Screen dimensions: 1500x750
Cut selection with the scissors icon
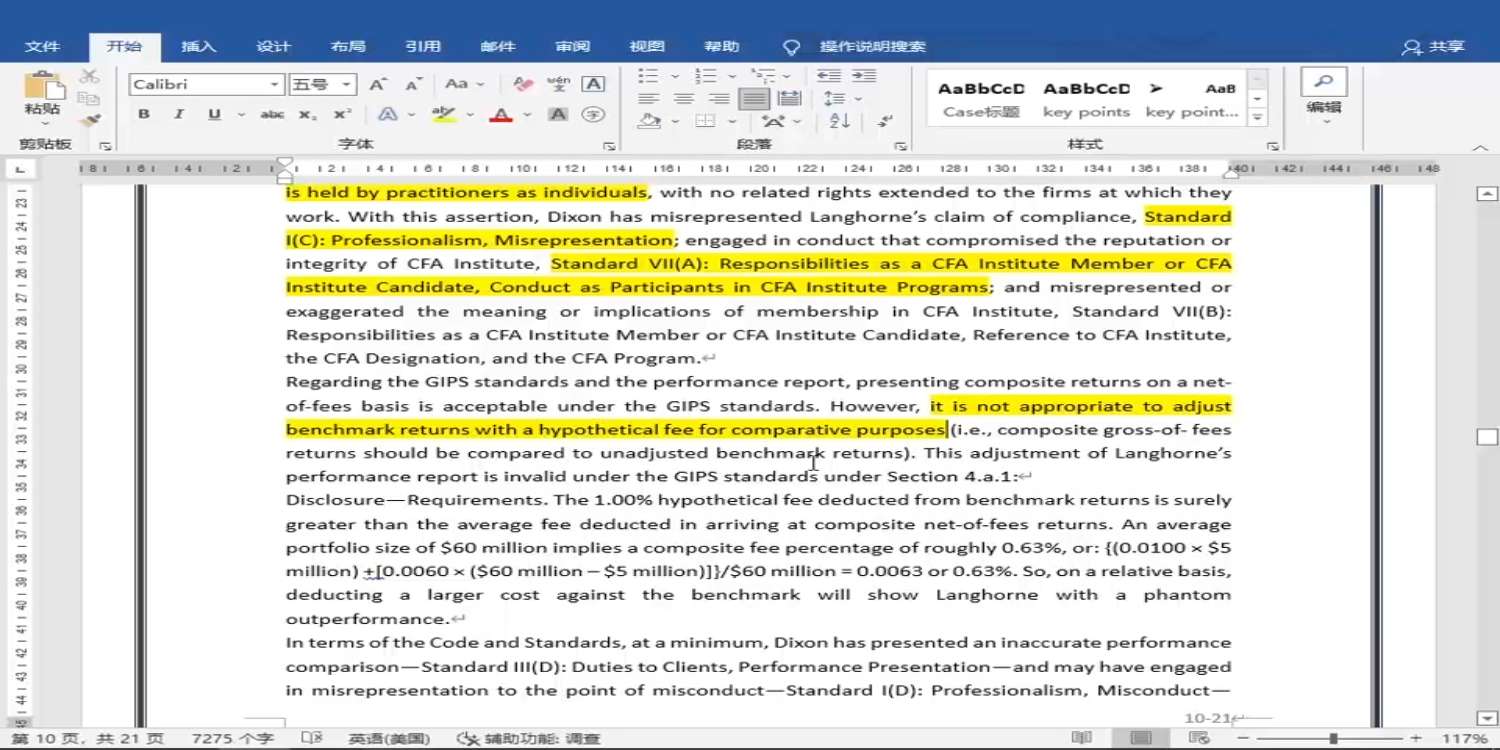coord(90,76)
